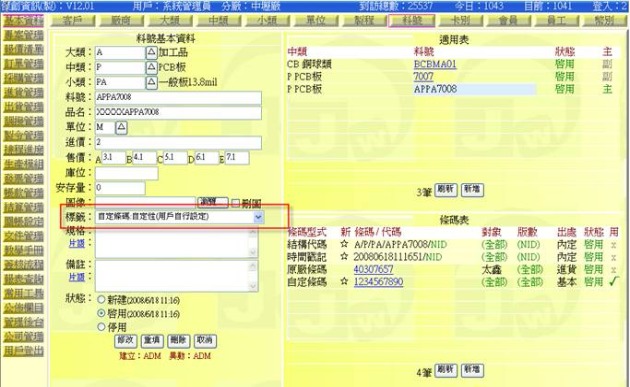The image size is (630, 387).
Task: Click the green checkmark in the 自定條碼 row
Action: [x=613, y=281]
